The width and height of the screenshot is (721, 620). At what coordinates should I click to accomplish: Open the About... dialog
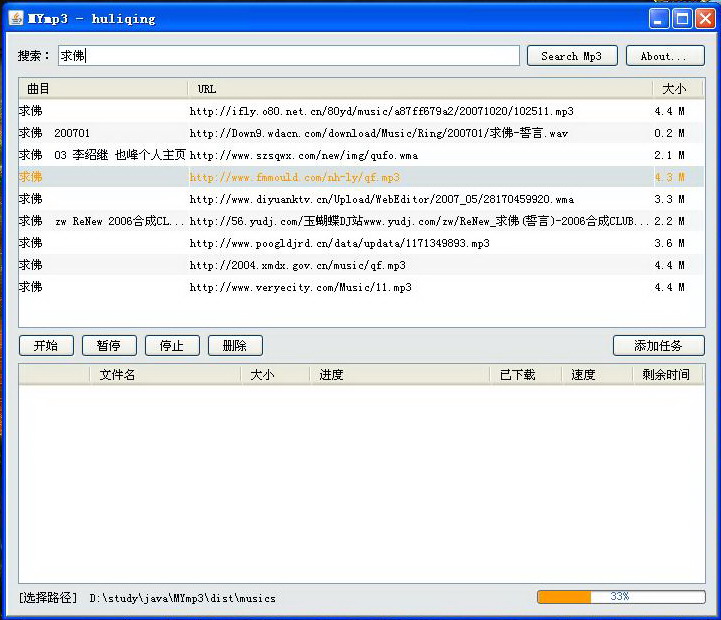[x=665, y=56]
